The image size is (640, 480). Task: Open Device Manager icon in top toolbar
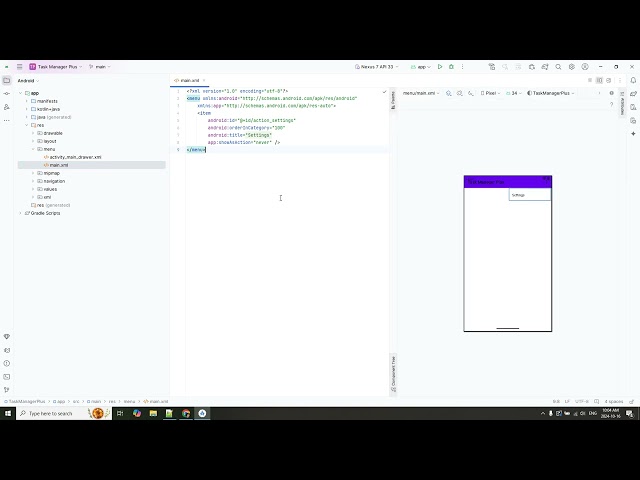[x=531, y=67]
